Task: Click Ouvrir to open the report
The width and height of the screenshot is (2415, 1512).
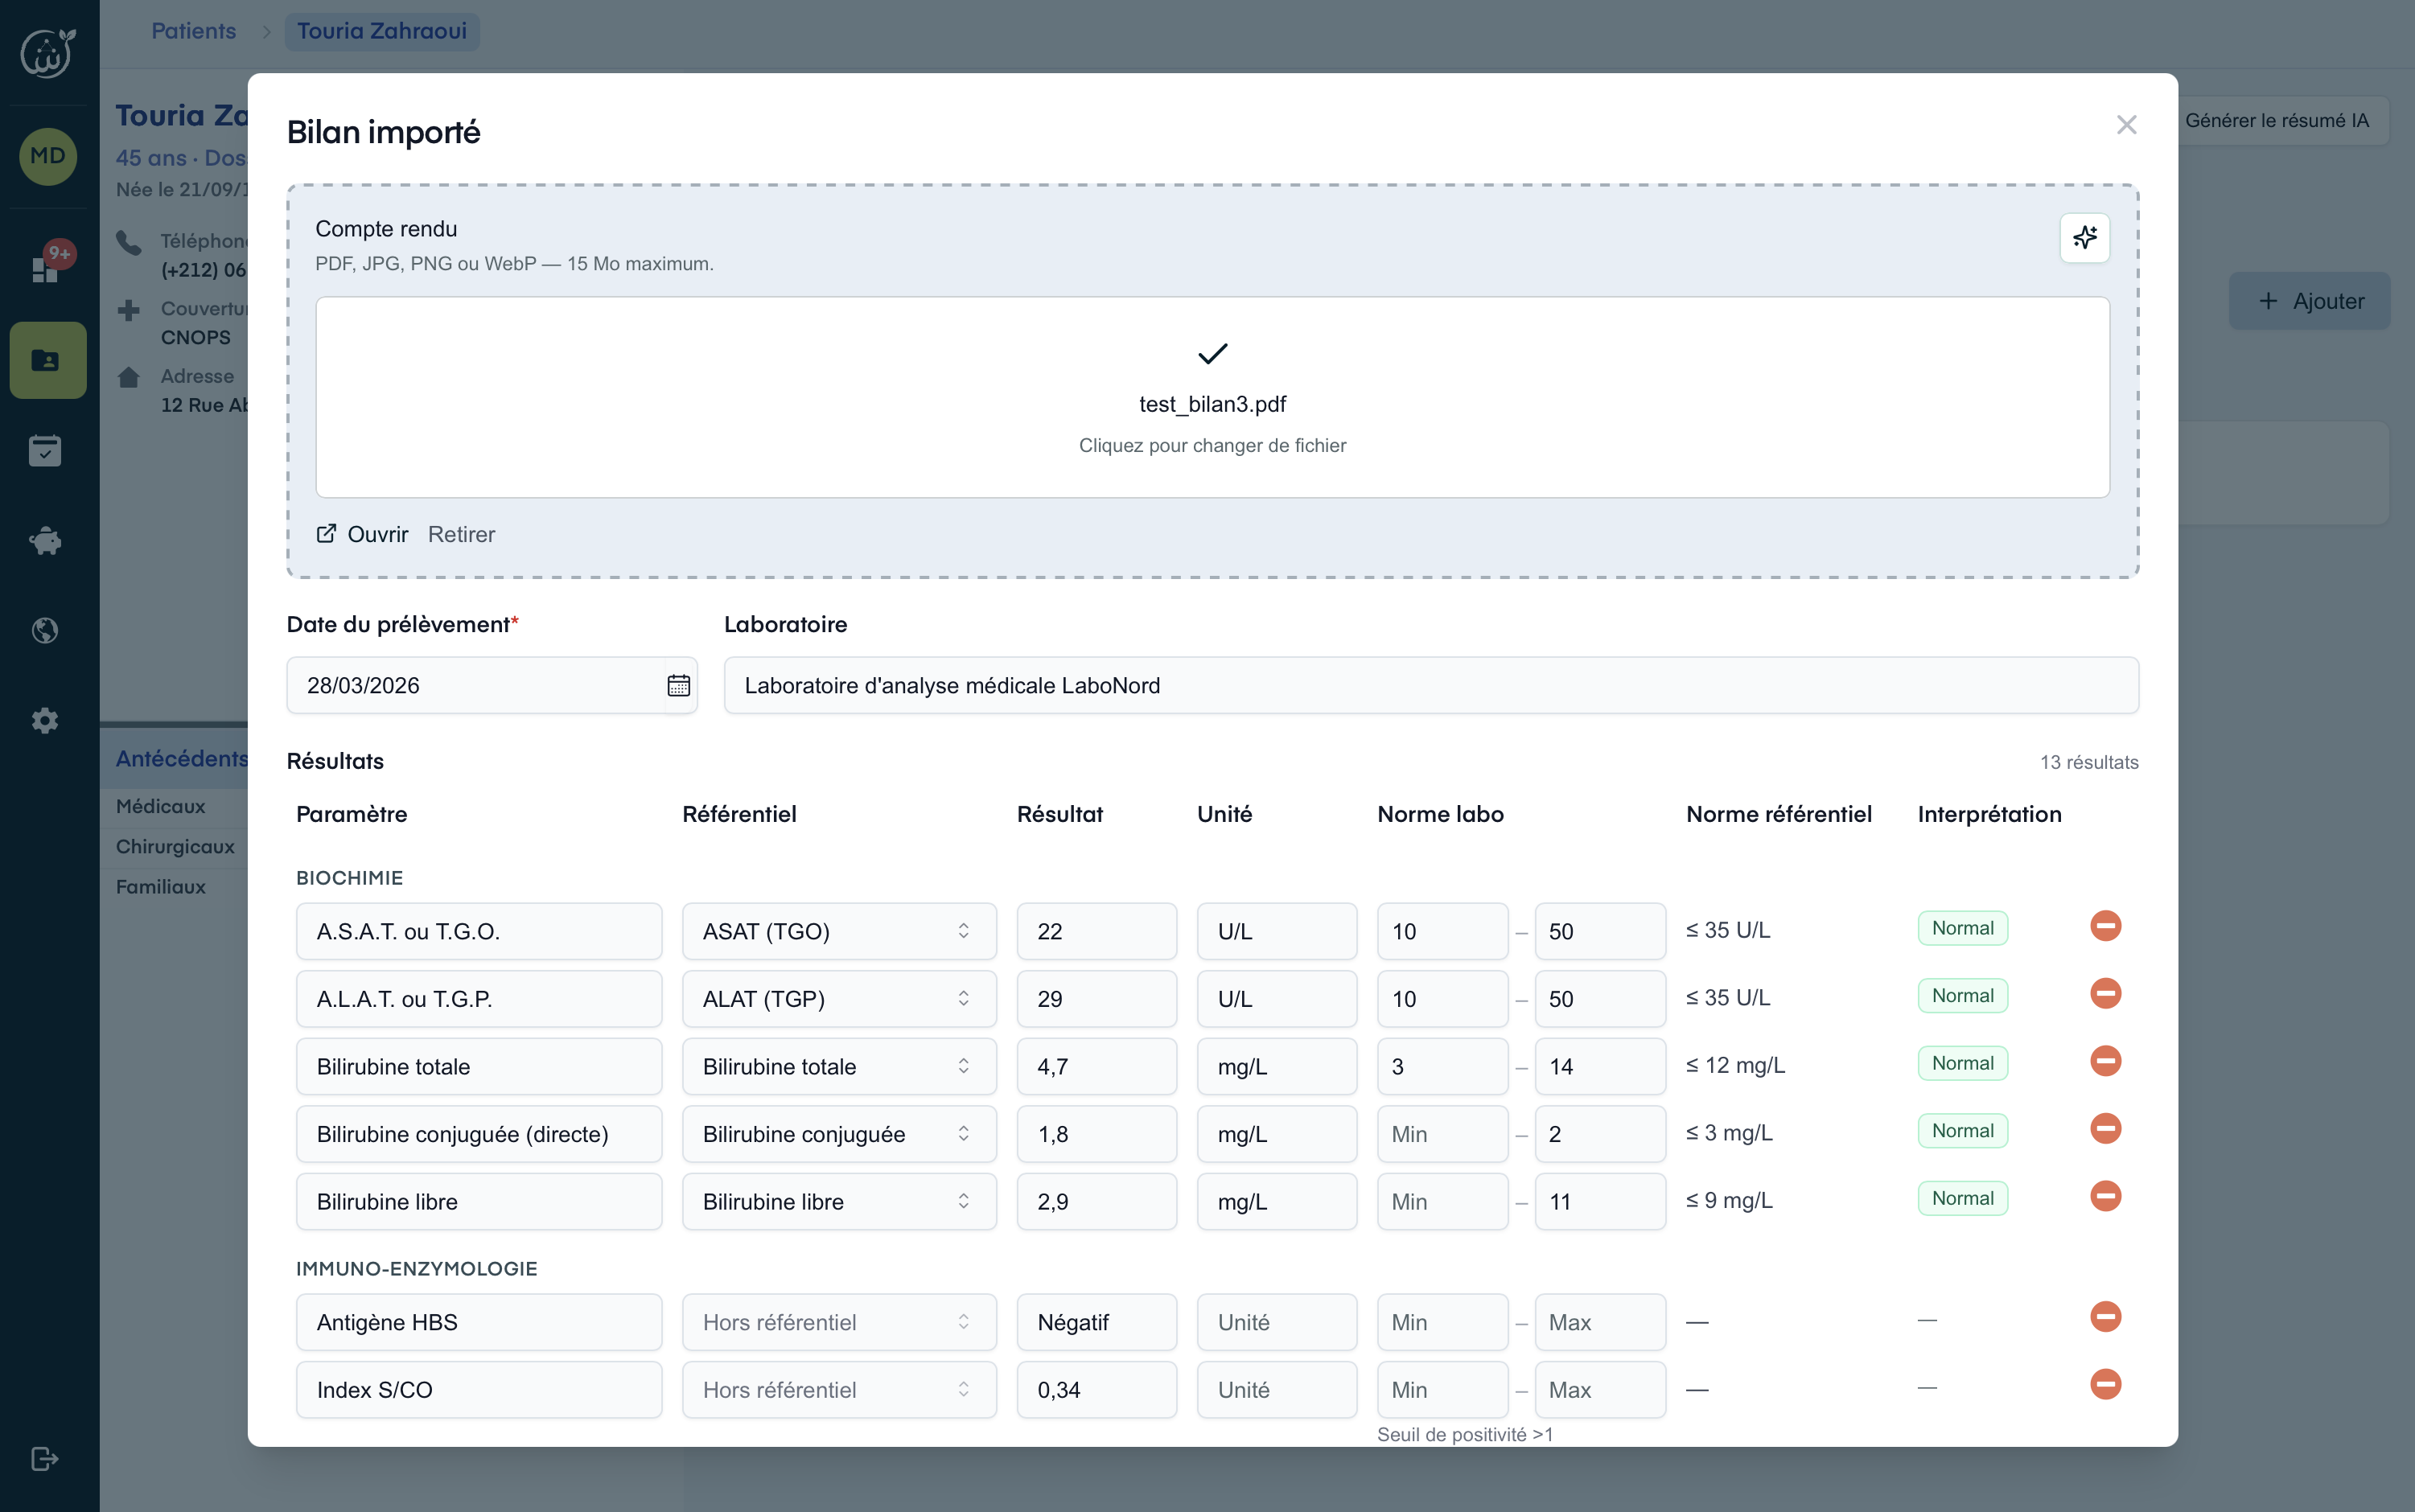Action: click(x=378, y=534)
